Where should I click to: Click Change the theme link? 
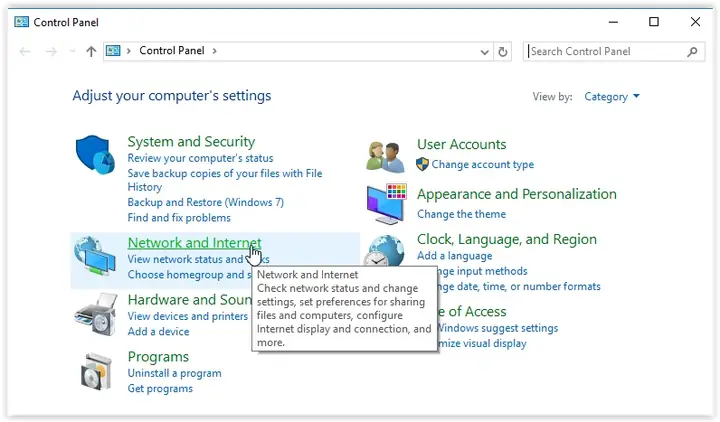(461, 214)
